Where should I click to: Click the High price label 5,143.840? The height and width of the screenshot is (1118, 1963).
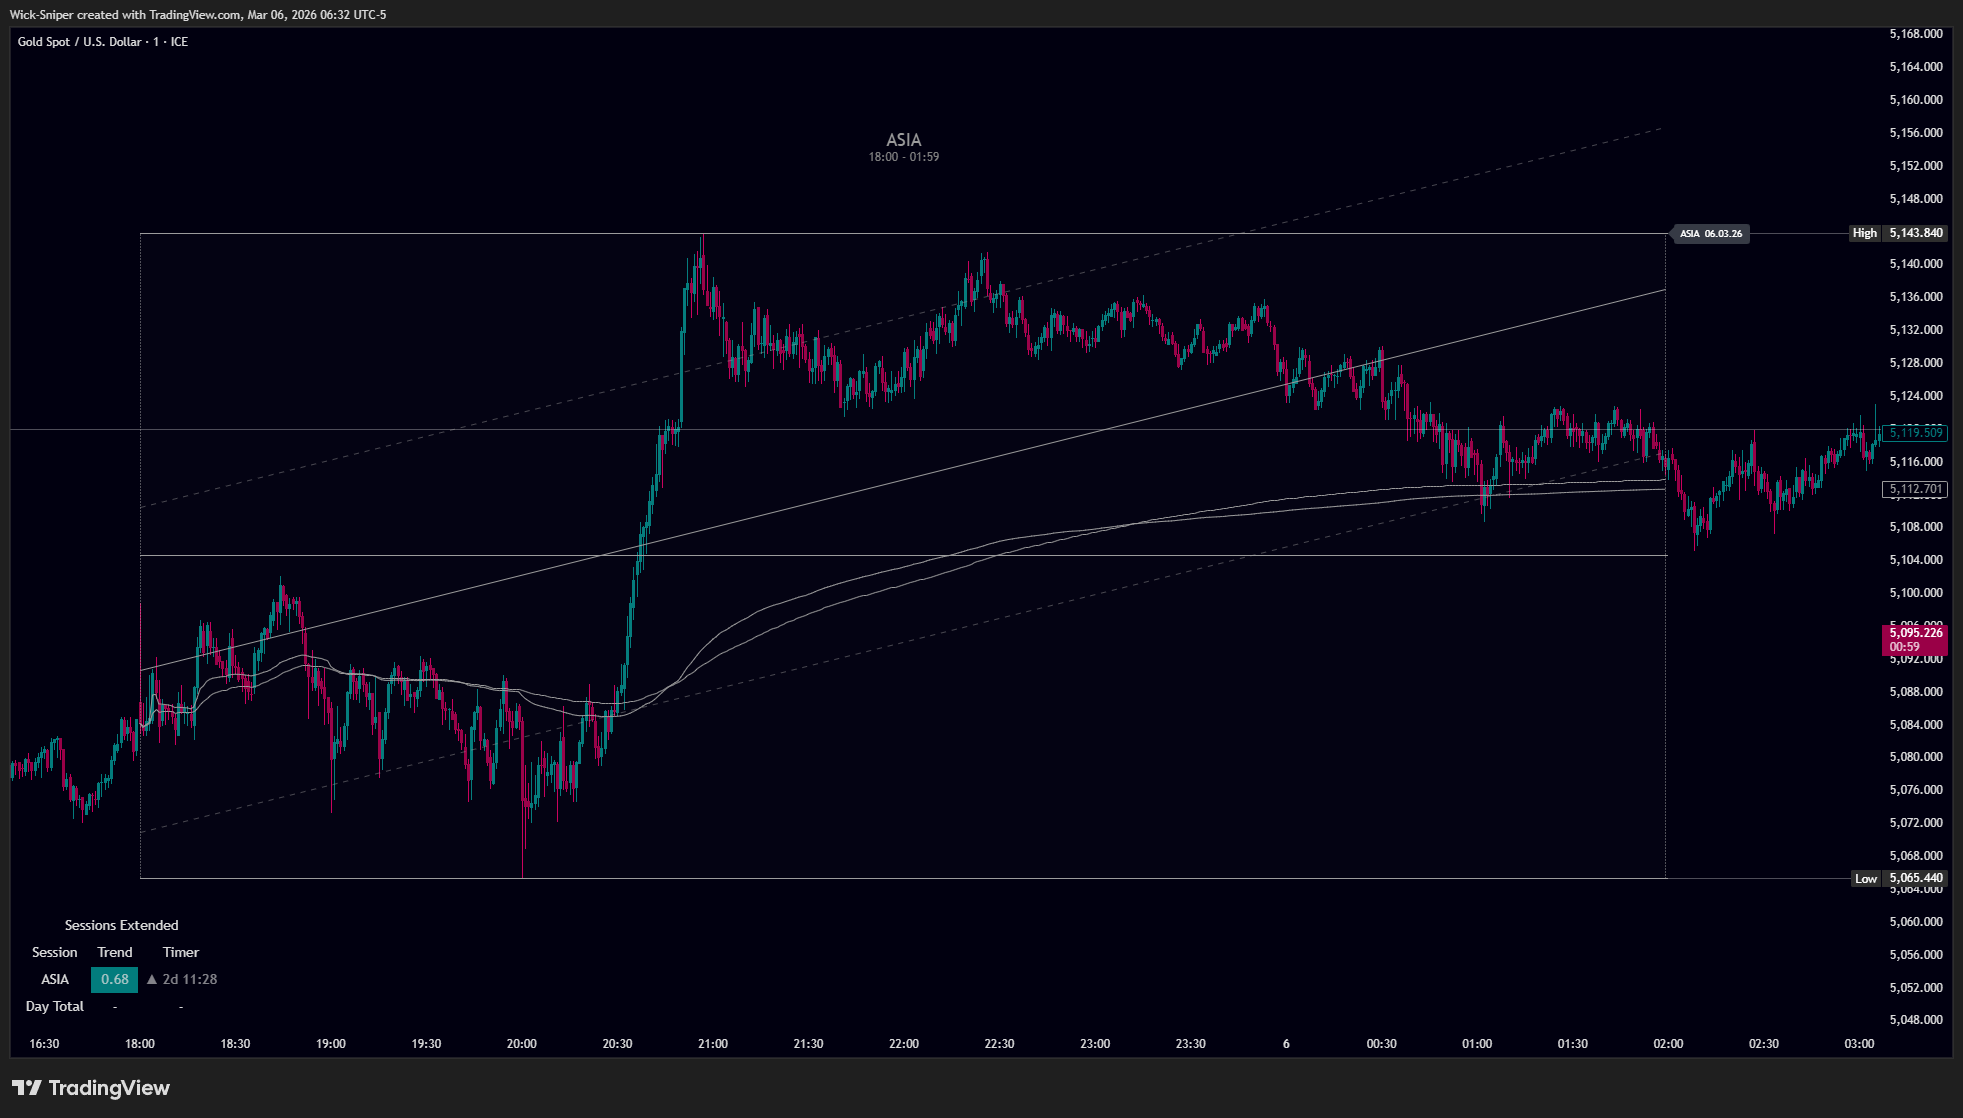point(1916,233)
